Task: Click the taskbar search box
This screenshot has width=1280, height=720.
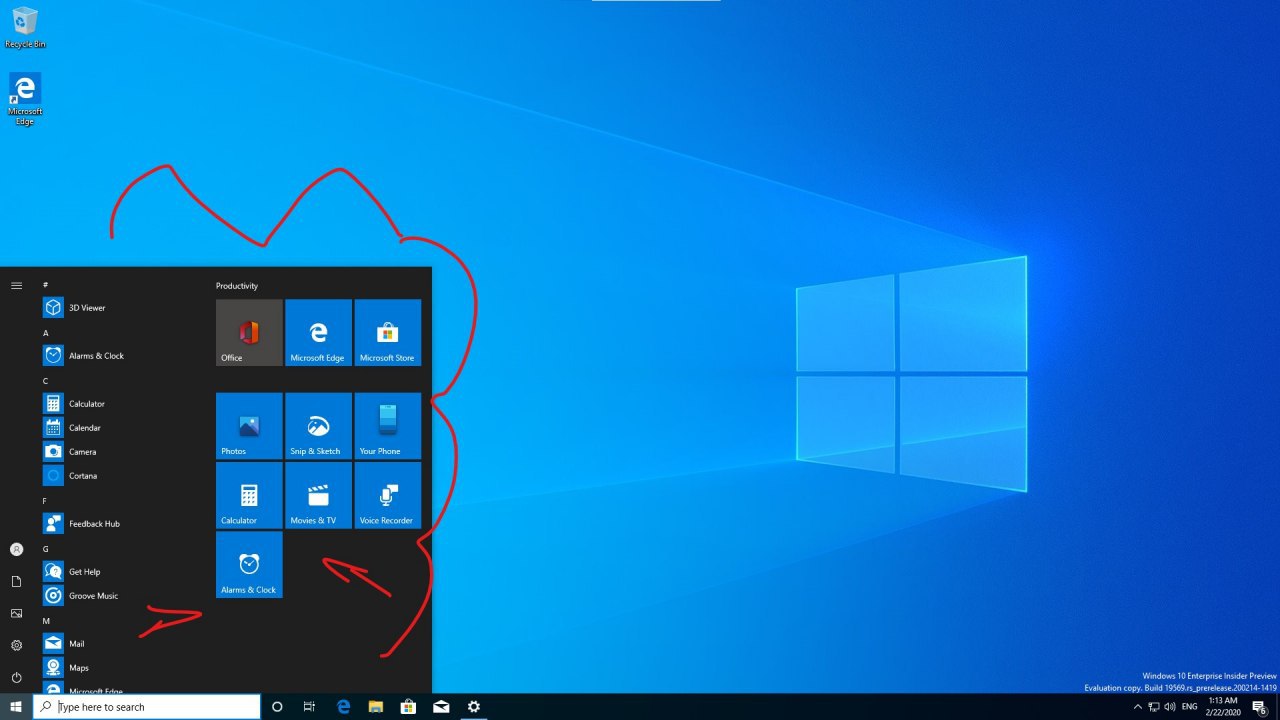Action: click(x=147, y=707)
